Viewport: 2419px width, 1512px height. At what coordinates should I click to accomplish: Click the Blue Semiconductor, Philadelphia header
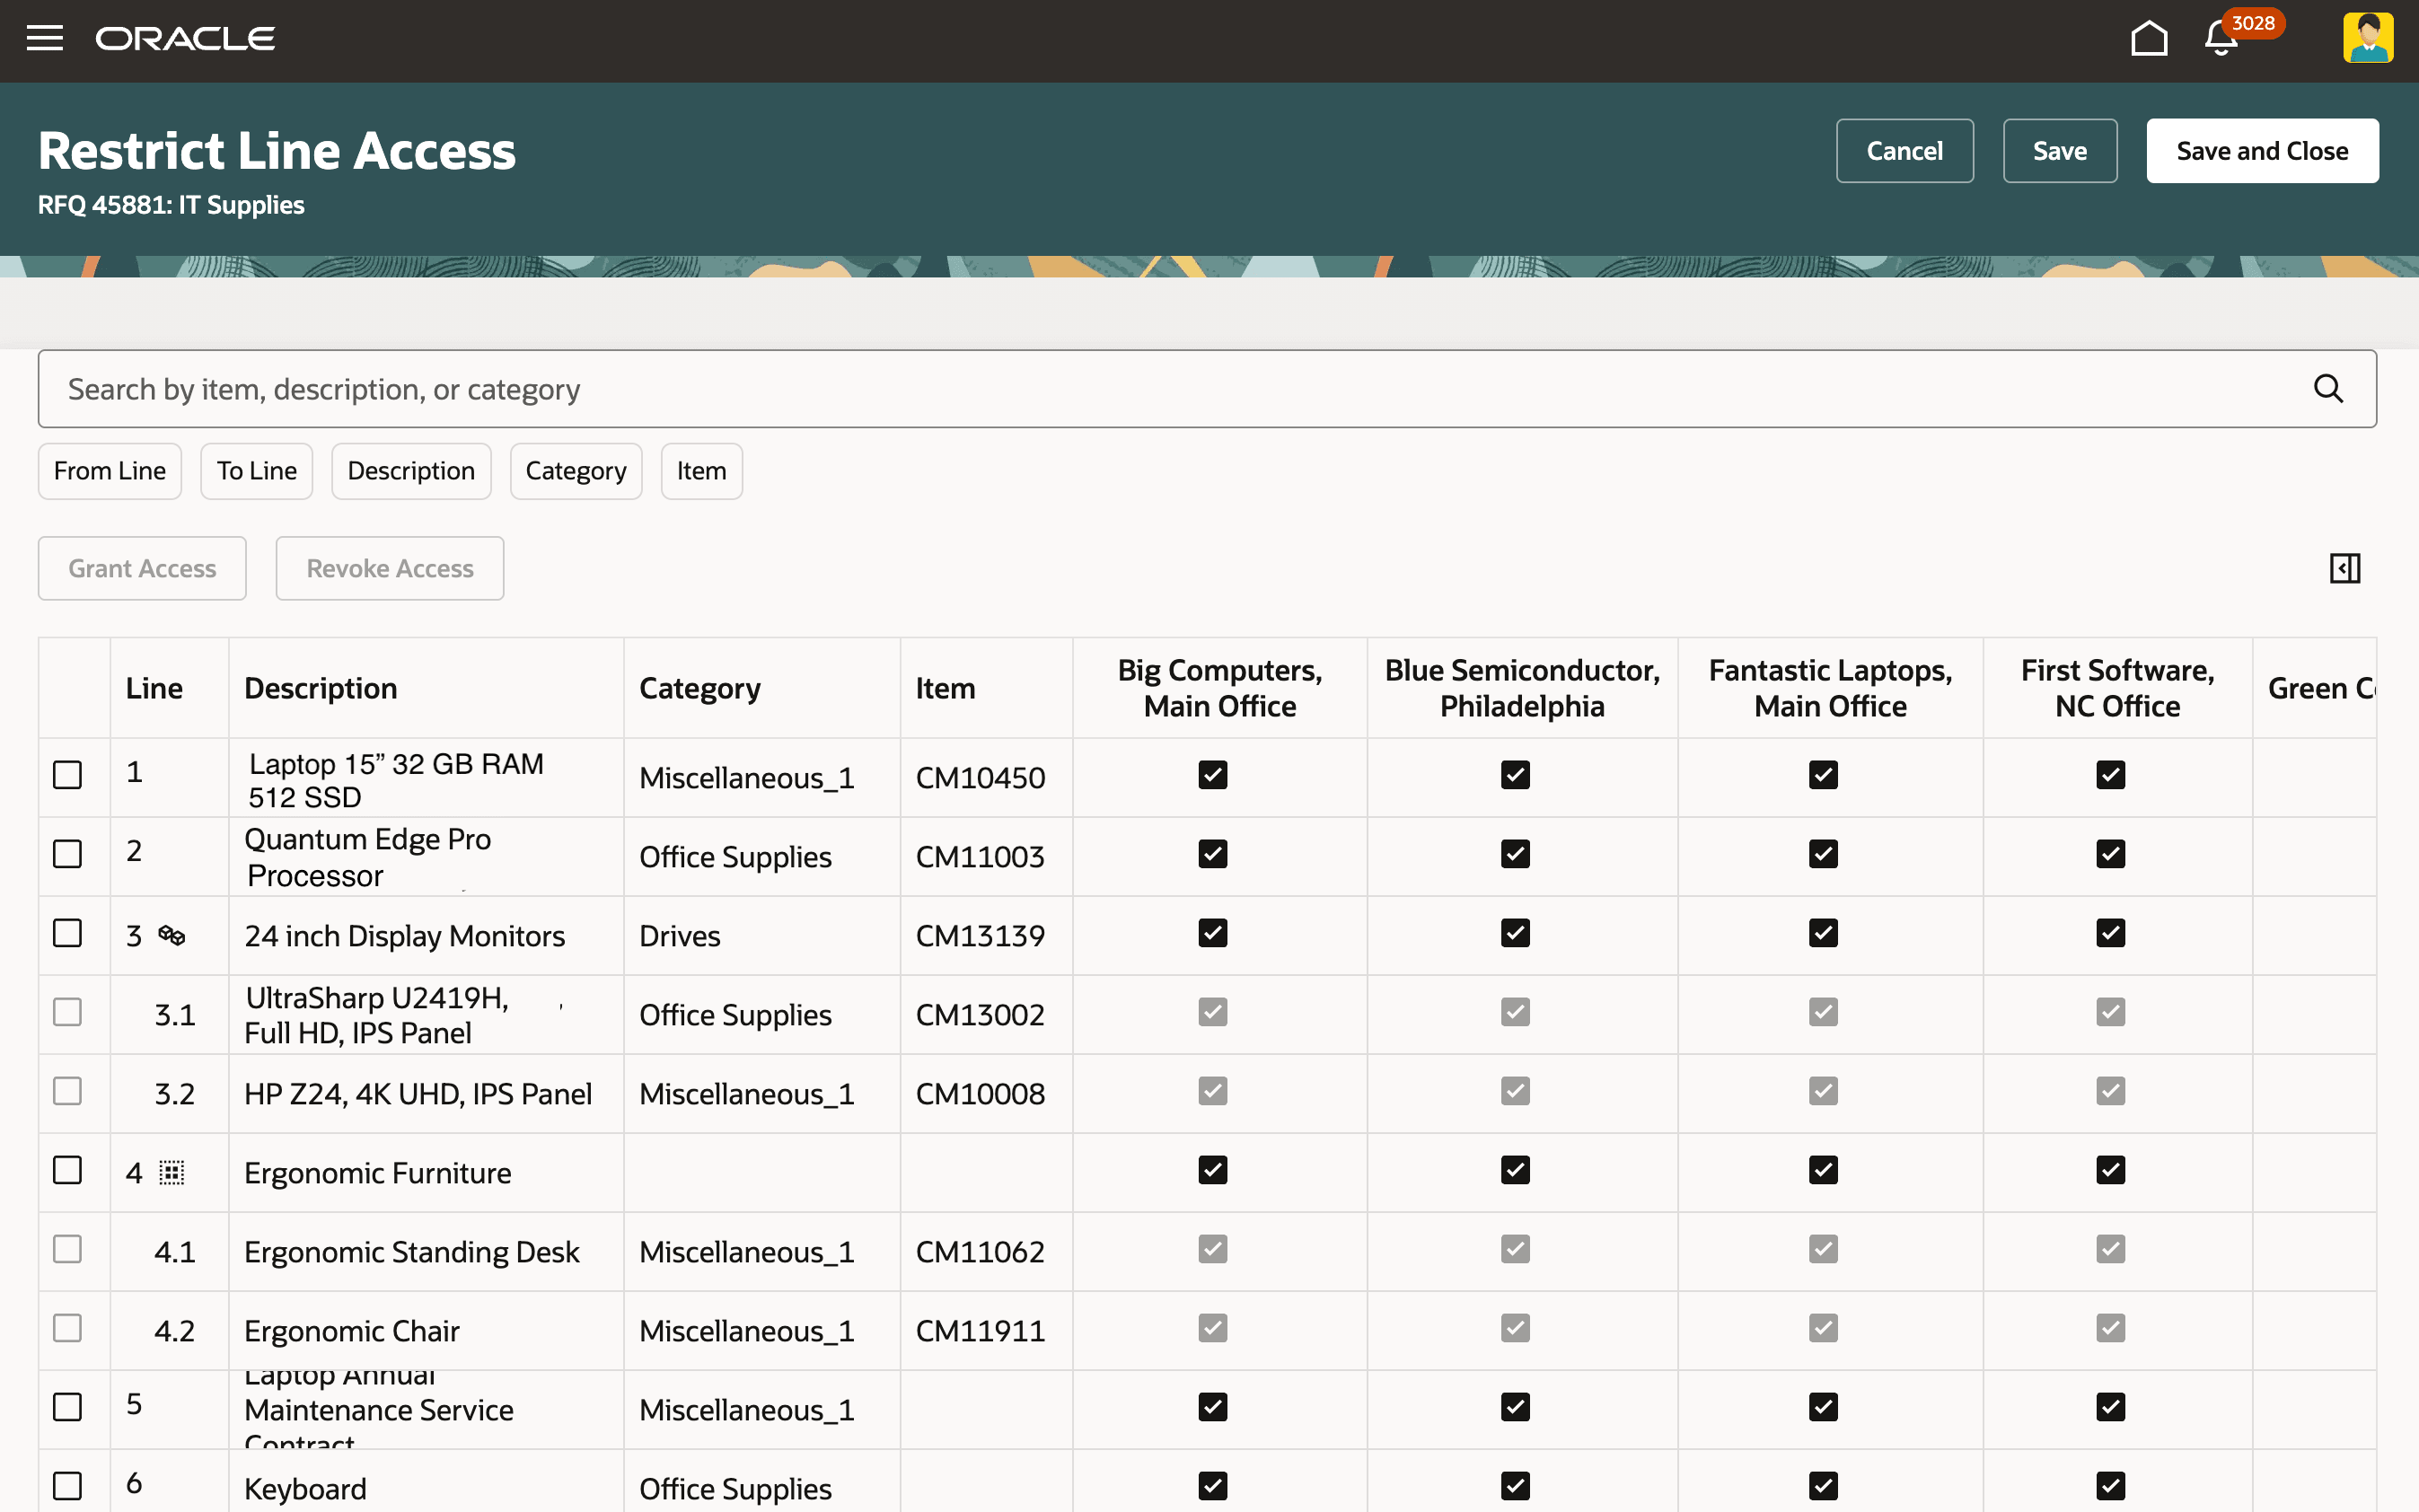coord(1522,688)
